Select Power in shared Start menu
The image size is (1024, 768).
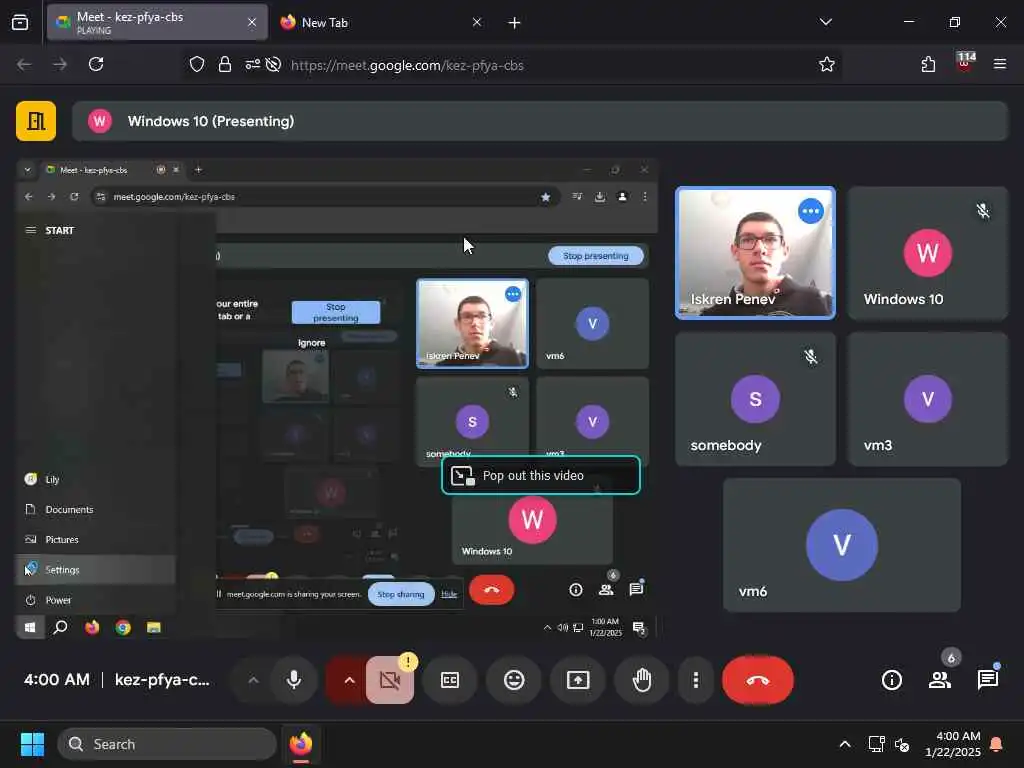point(95,600)
